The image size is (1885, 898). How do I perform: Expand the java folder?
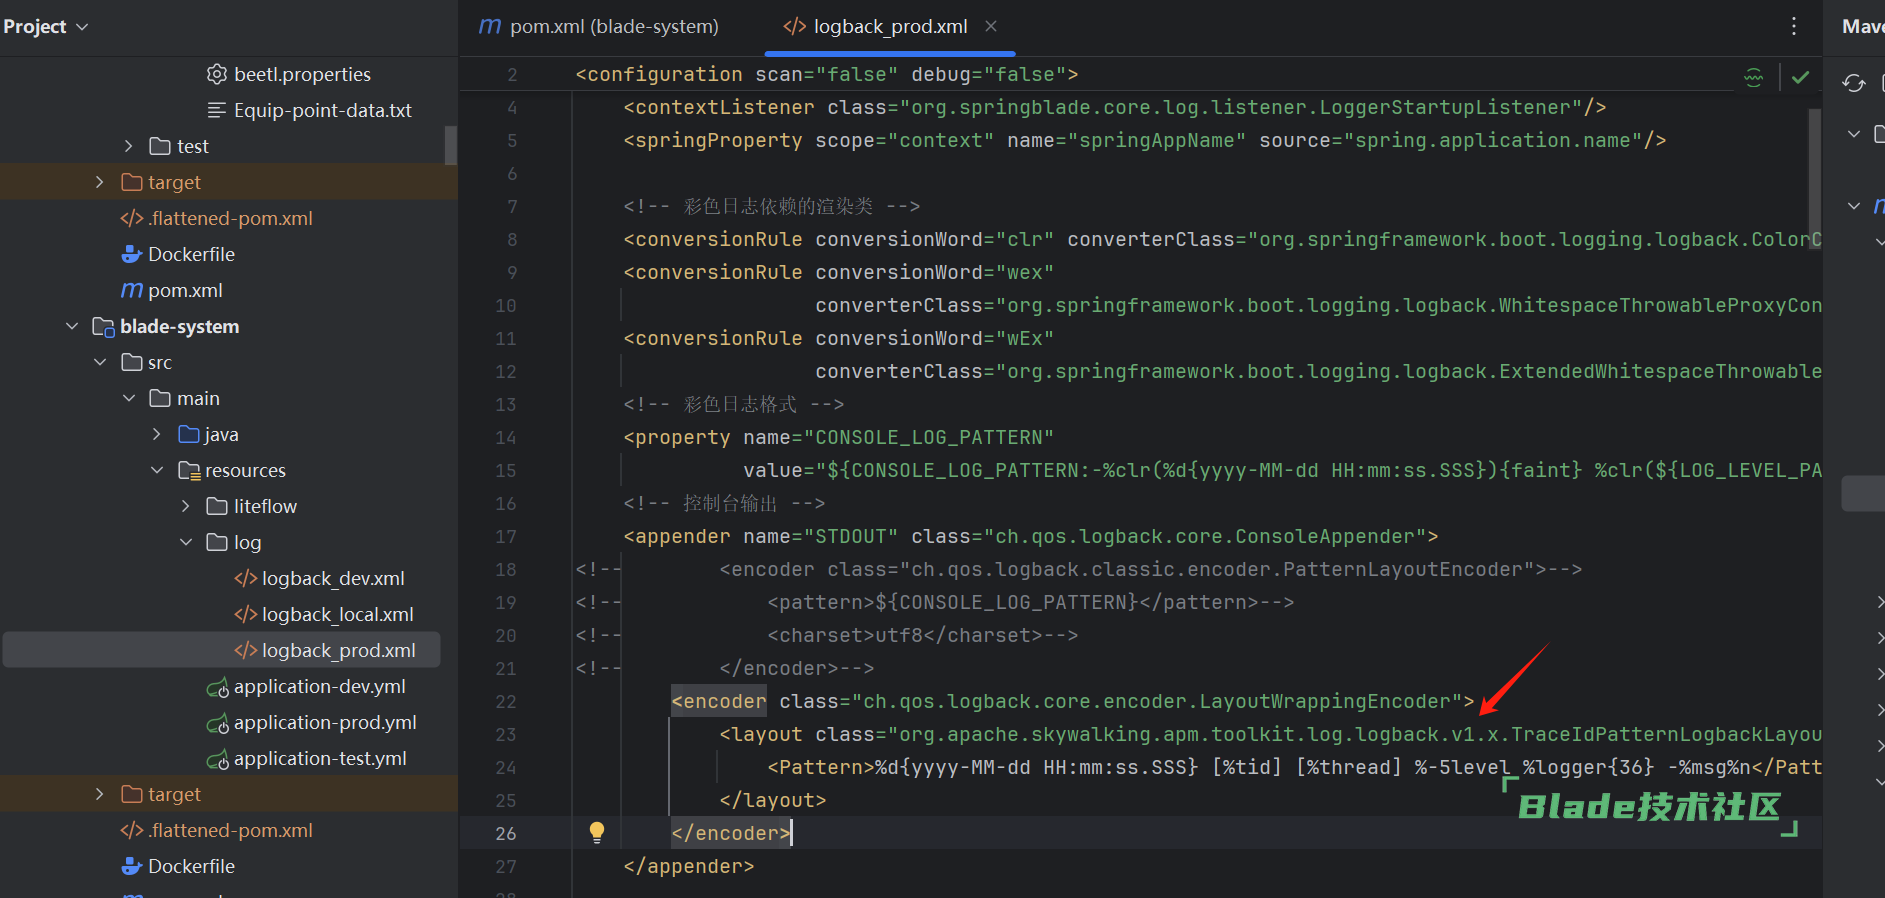pyautogui.click(x=157, y=434)
